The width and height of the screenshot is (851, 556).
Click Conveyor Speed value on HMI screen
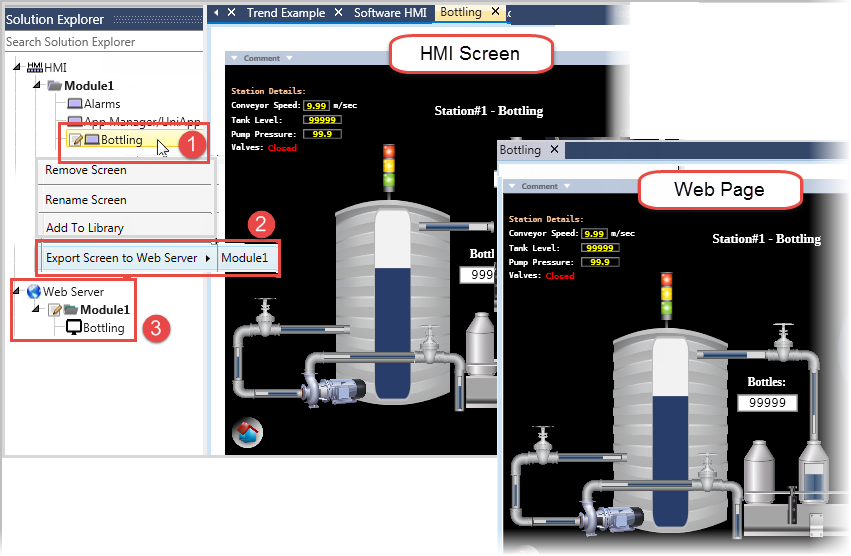(316, 106)
